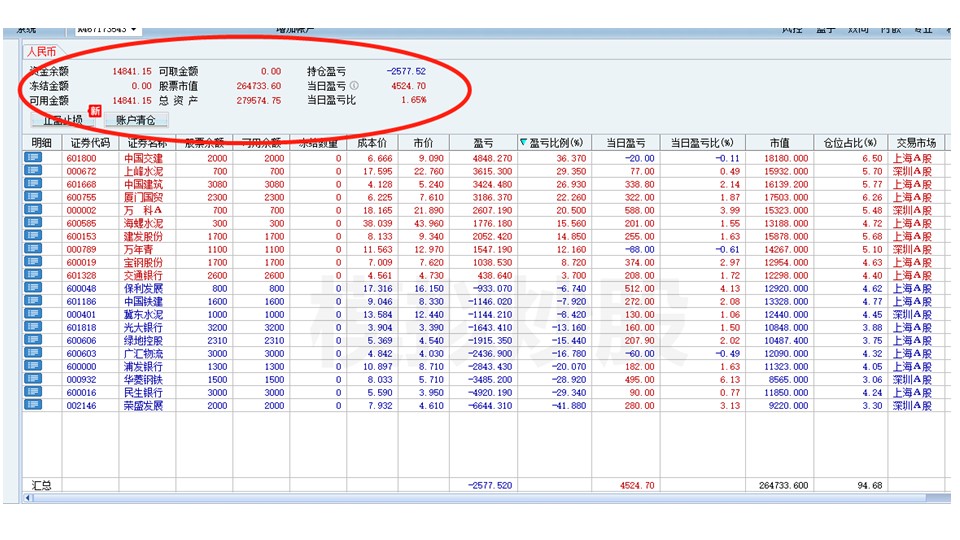Open detail icon for 万年青 row
960x540 pixels.
[x=33, y=249]
